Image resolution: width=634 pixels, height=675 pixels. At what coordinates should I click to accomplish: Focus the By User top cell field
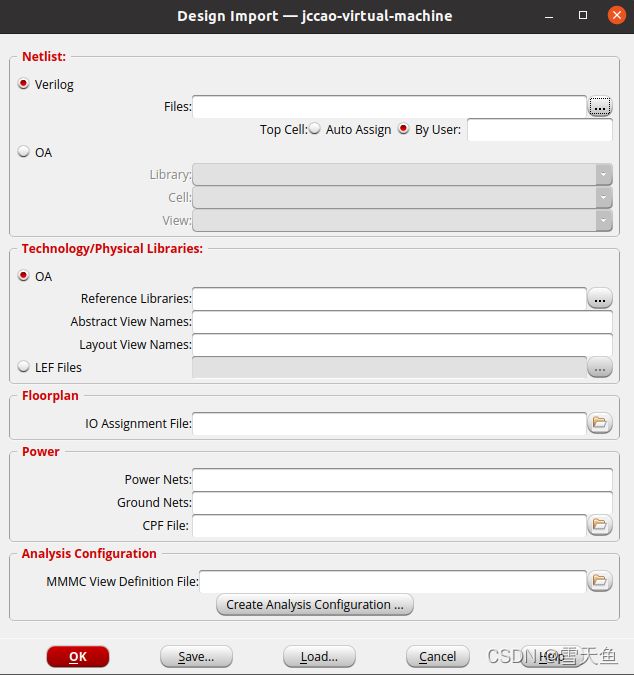[x=540, y=130]
